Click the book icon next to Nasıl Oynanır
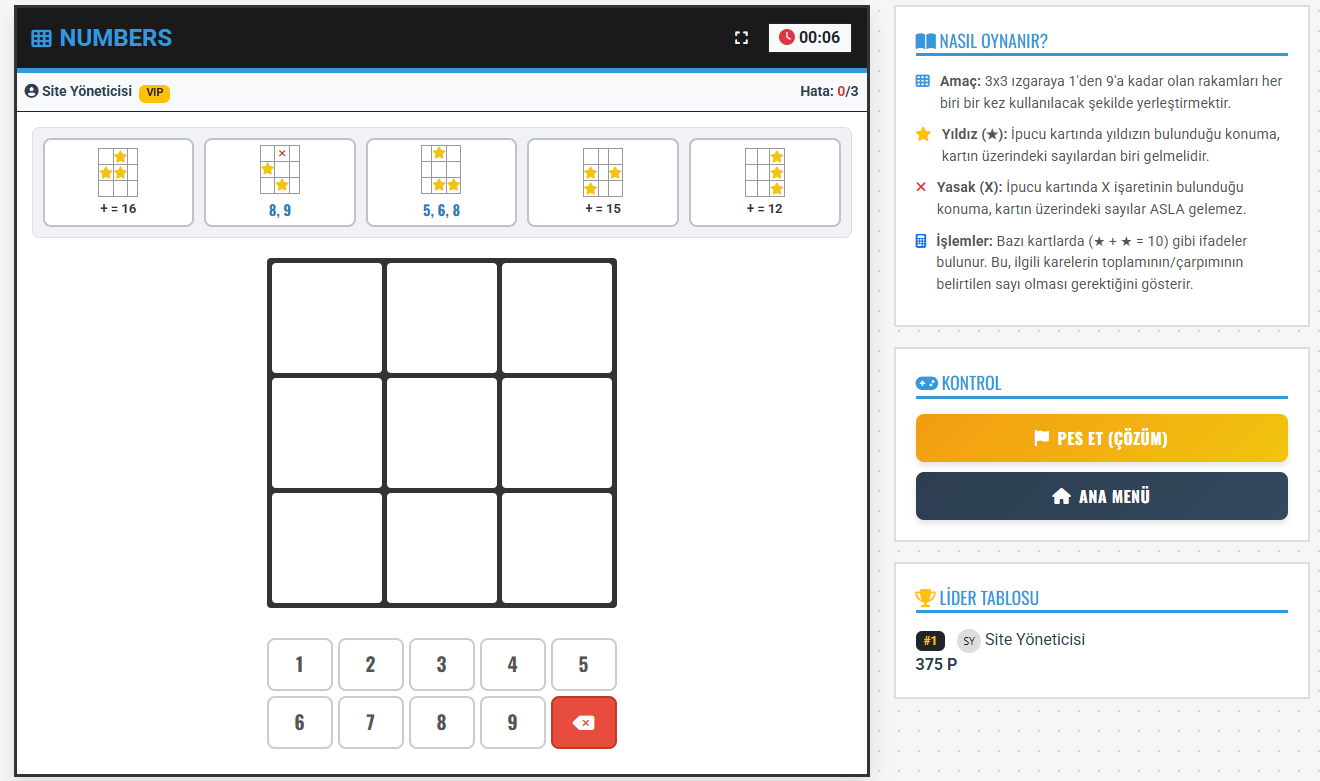The image size is (1320, 781). [x=926, y=42]
